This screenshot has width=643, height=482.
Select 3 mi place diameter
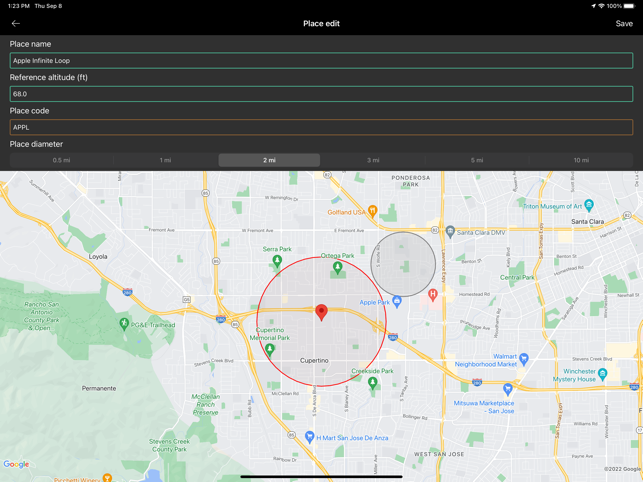pos(373,160)
